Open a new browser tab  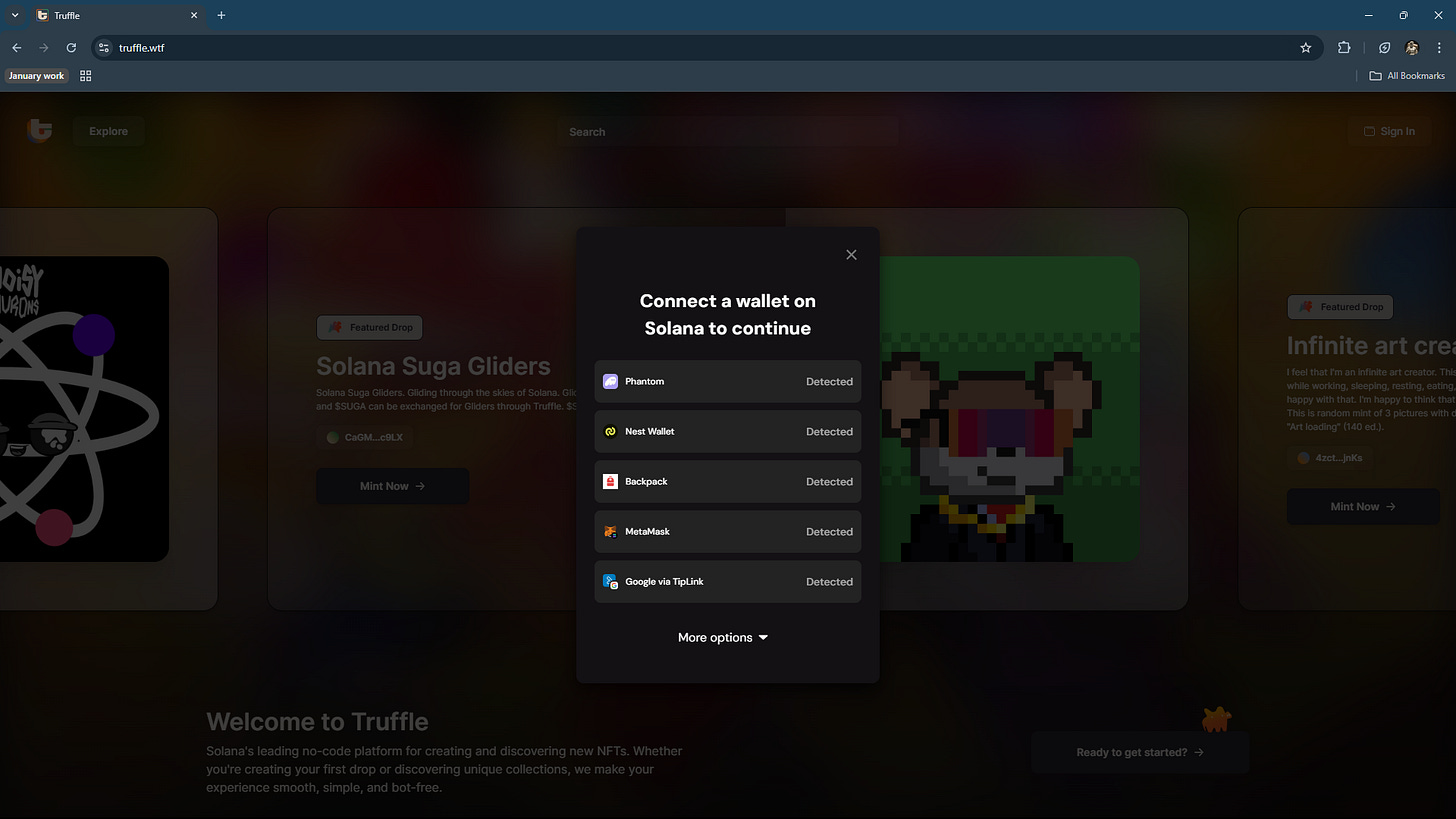pos(221,15)
